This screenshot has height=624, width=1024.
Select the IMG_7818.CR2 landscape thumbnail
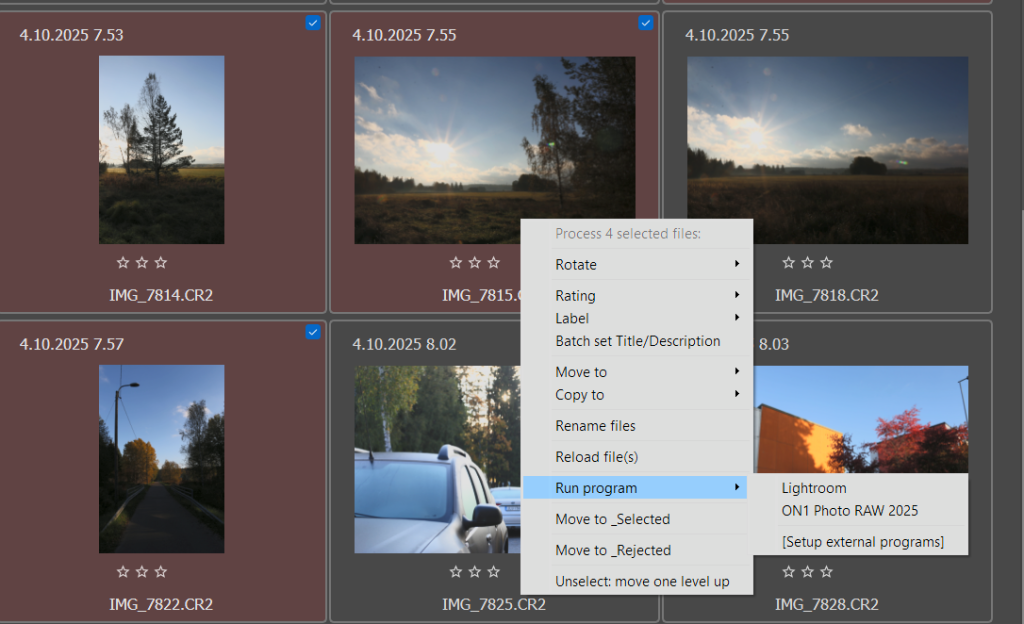(827, 150)
